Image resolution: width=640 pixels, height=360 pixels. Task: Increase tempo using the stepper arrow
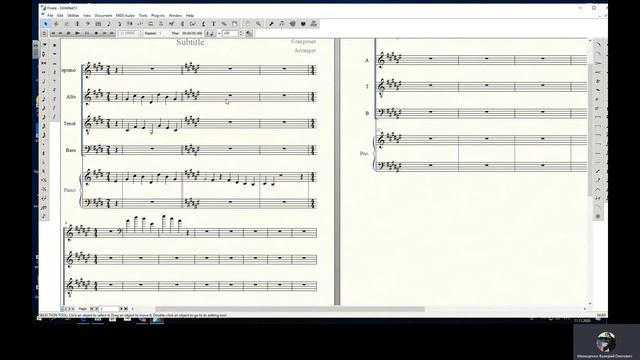(241, 31)
